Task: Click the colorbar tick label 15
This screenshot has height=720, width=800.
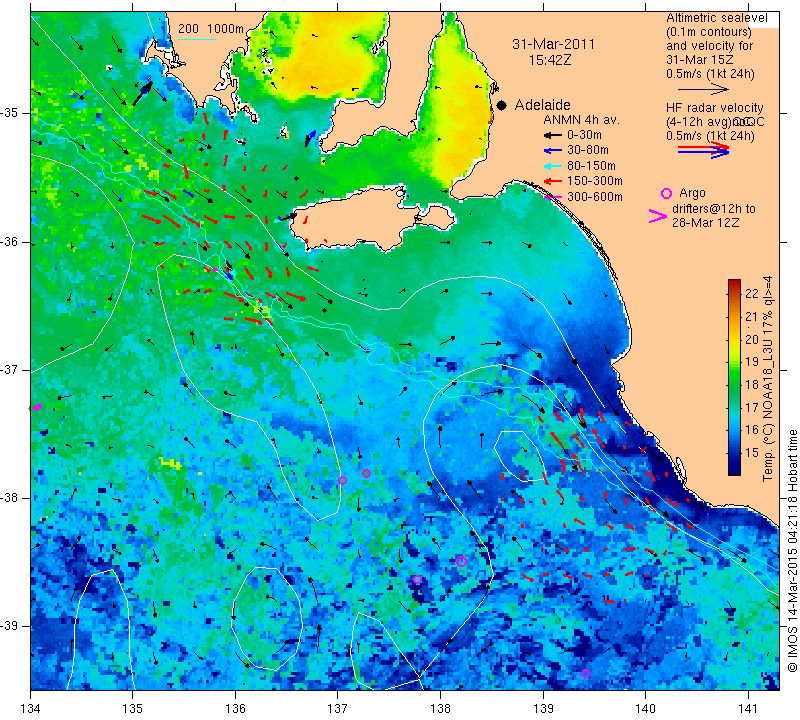Action: (x=751, y=452)
